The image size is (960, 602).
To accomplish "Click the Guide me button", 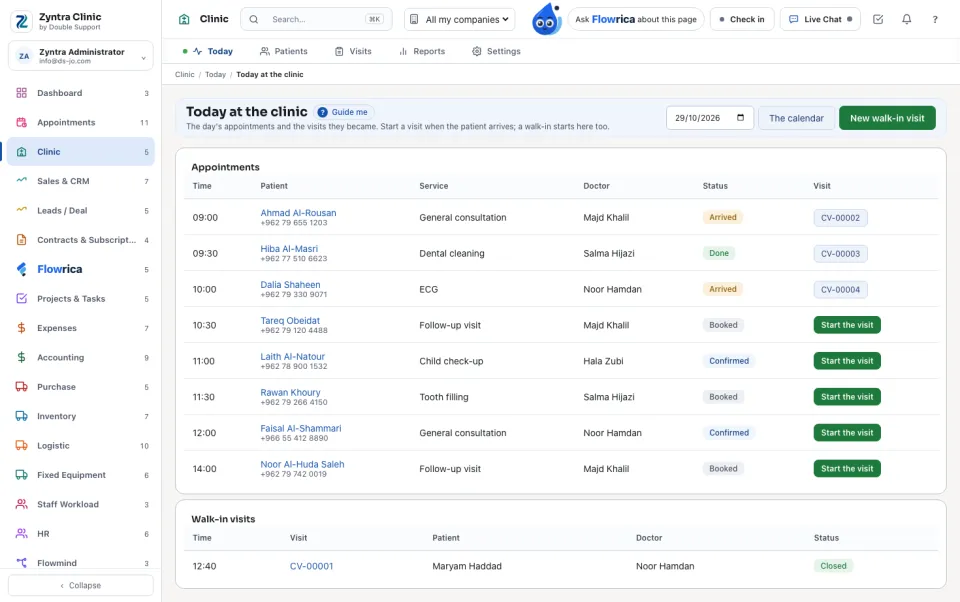I will pyautogui.click(x=343, y=112).
